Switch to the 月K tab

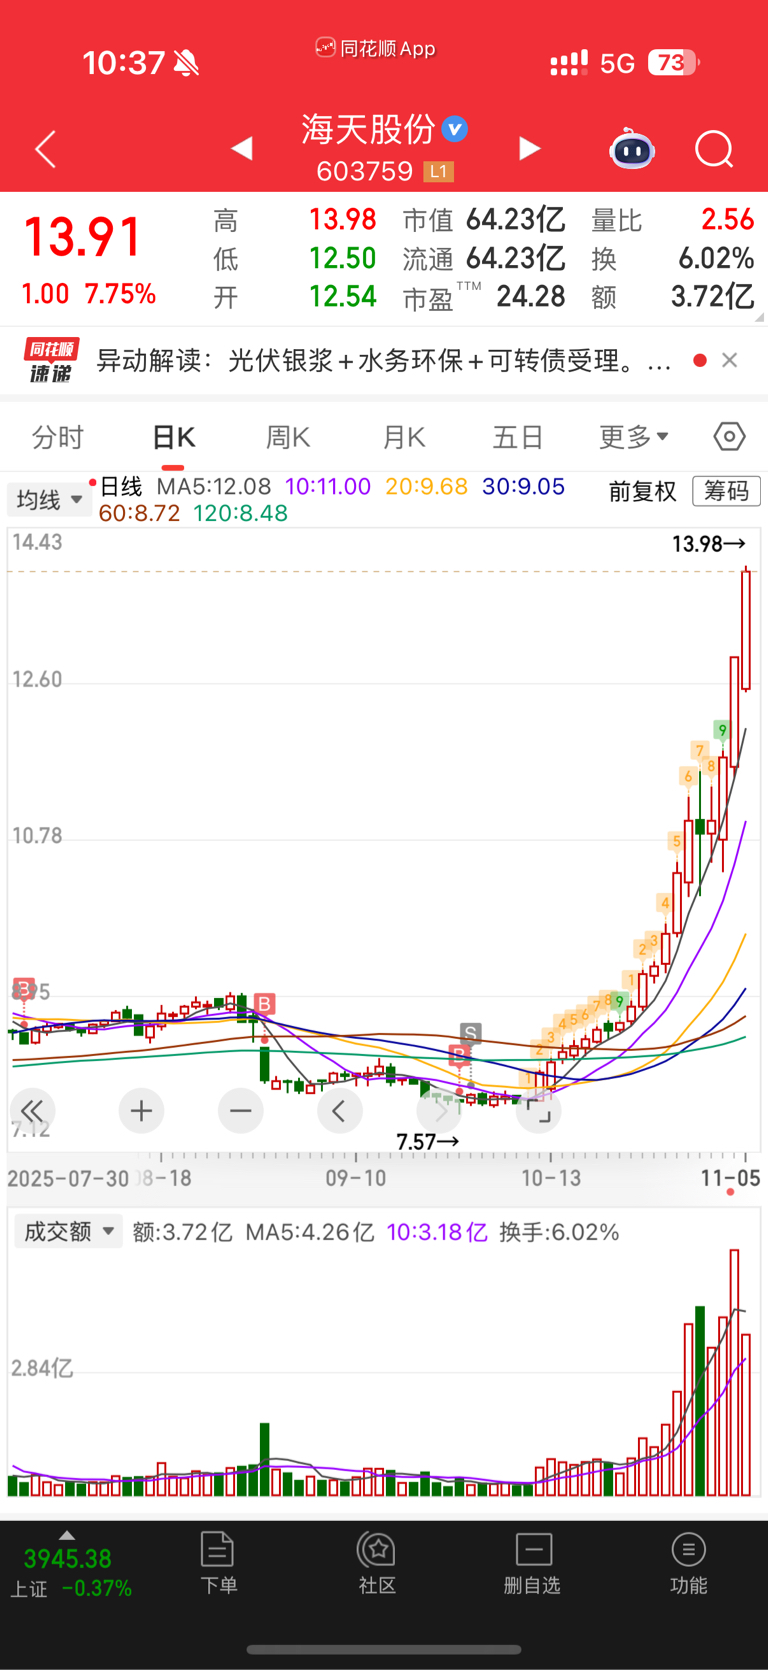point(404,438)
